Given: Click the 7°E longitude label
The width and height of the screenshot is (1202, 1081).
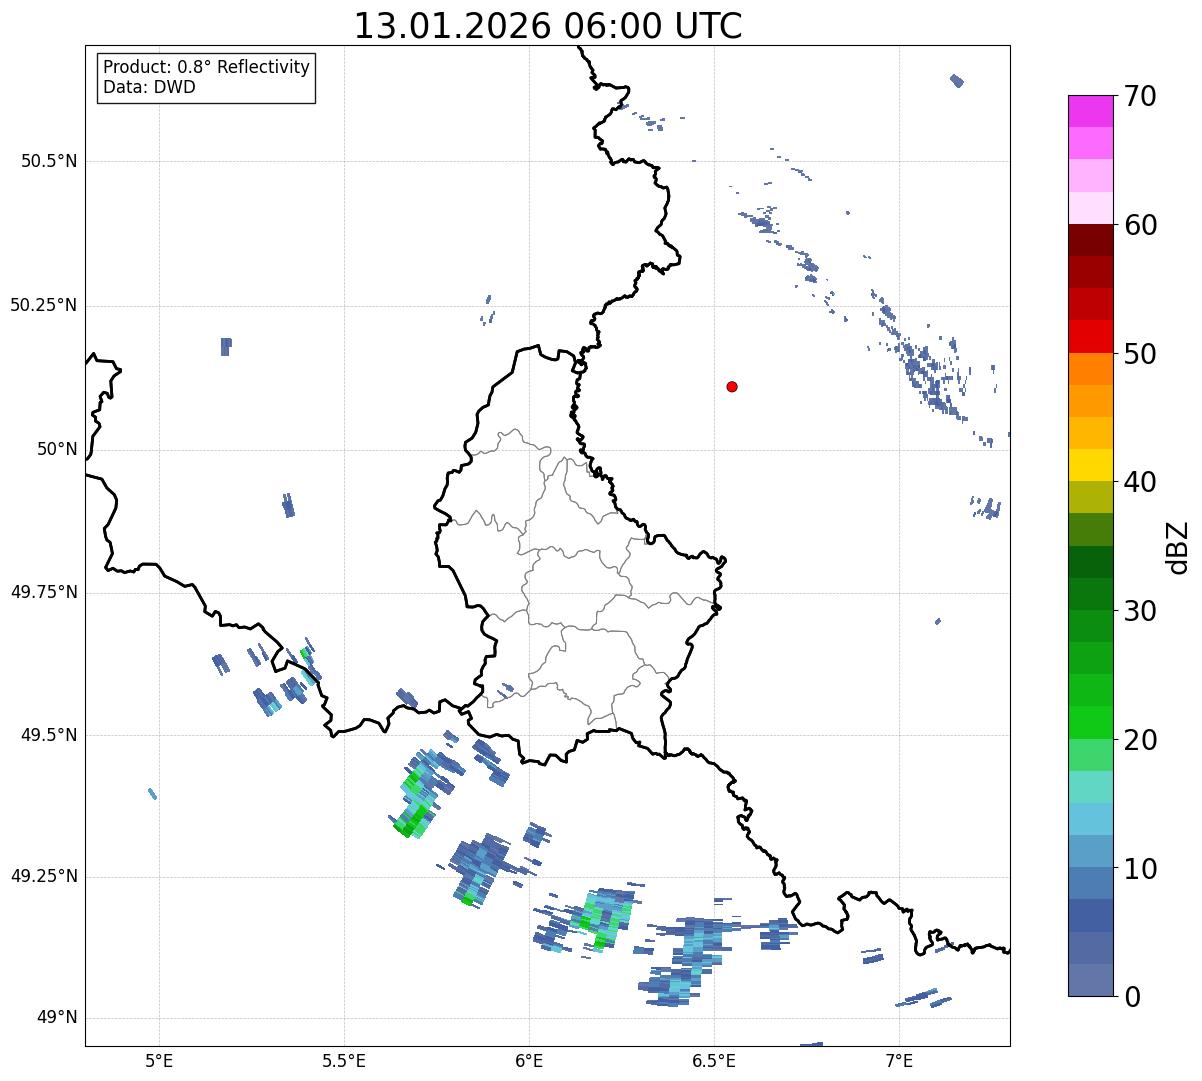Looking at the screenshot, I should [x=900, y=1060].
